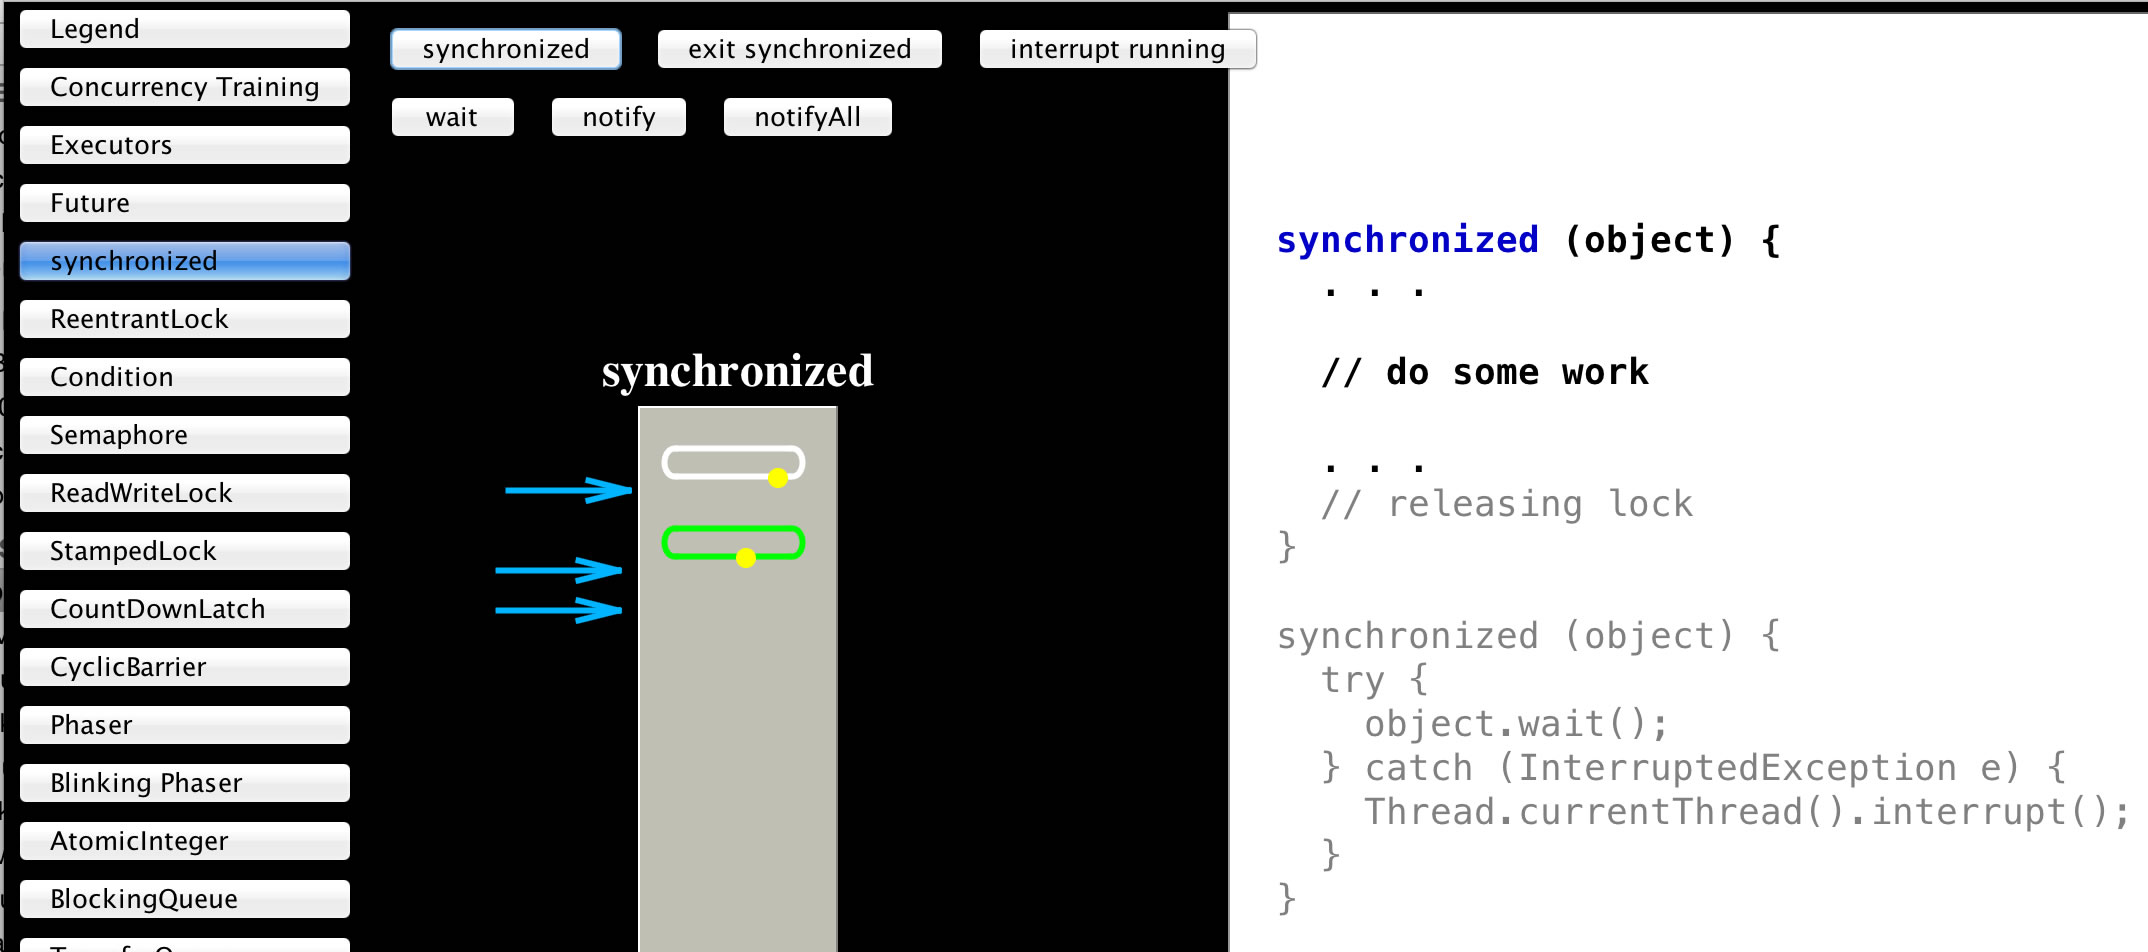Open the Executors demo
2148x952 pixels.
pyautogui.click(x=185, y=145)
